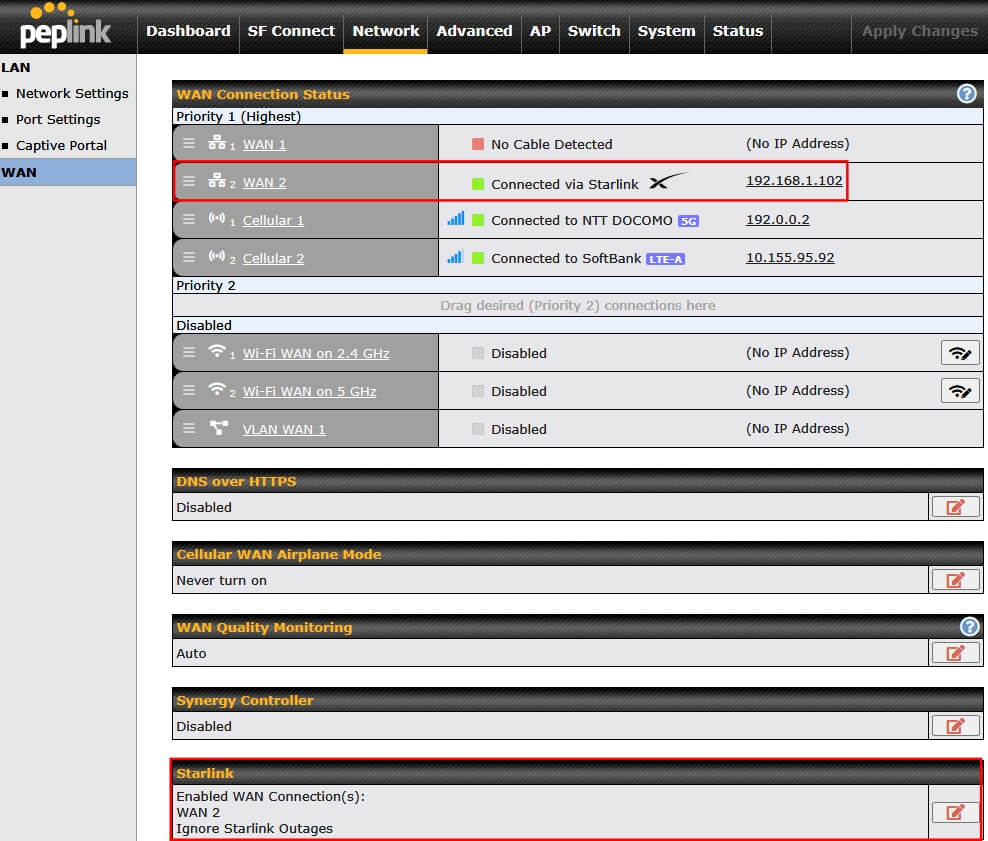Open Network Settings in sidebar
The image size is (988, 841).
[72, 93]
